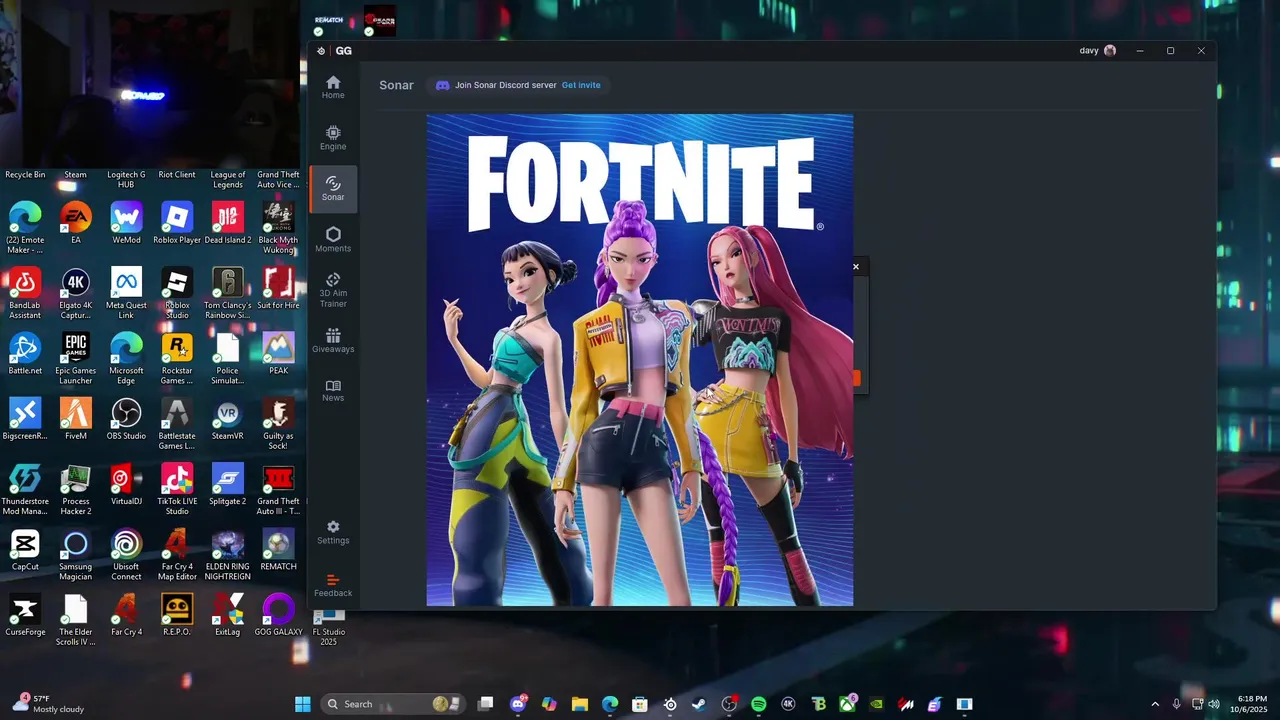
Task: Select the PEAK desktop icon
Action: pyautogui.click(x=278, y=354)
